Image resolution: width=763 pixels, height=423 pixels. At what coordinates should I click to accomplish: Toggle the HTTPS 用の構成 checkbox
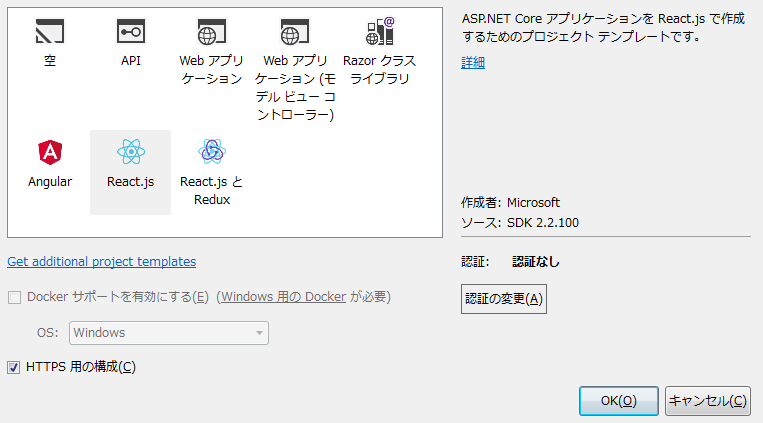14,367
